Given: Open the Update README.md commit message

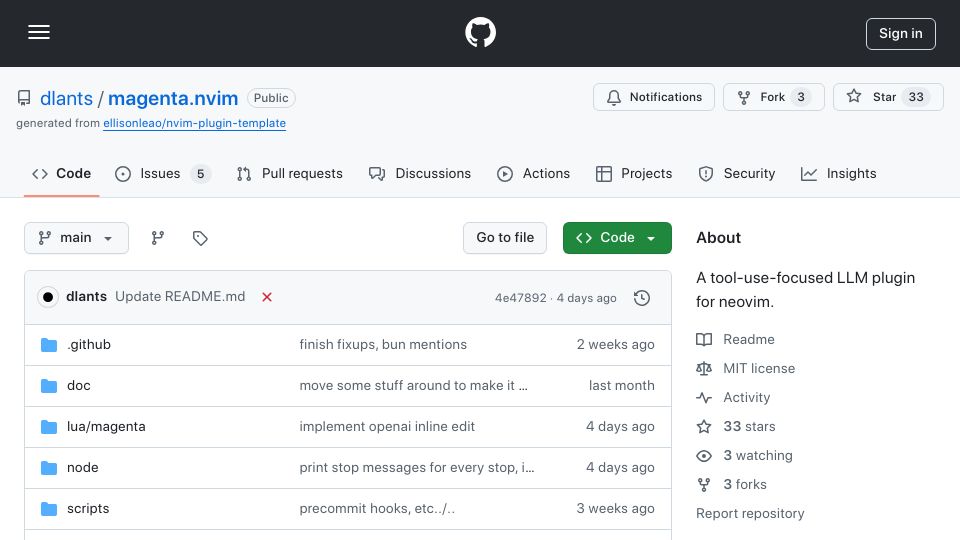Looking at the screenshot, I should point(180,296).
